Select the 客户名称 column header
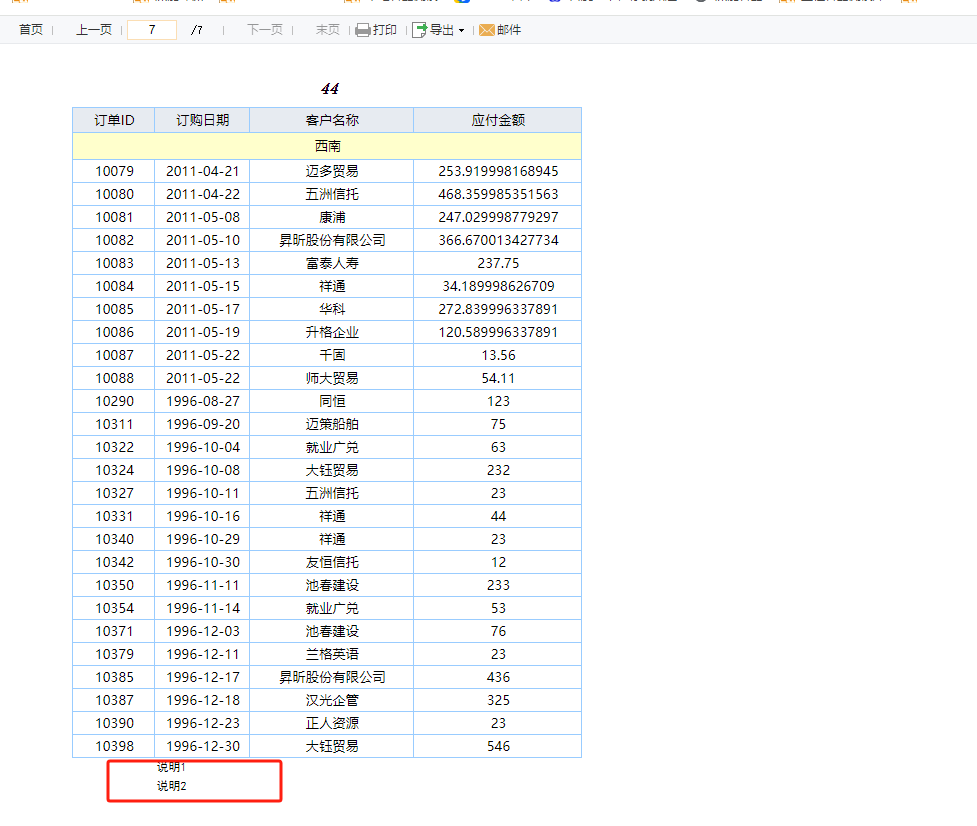 [x=331, y=120]
